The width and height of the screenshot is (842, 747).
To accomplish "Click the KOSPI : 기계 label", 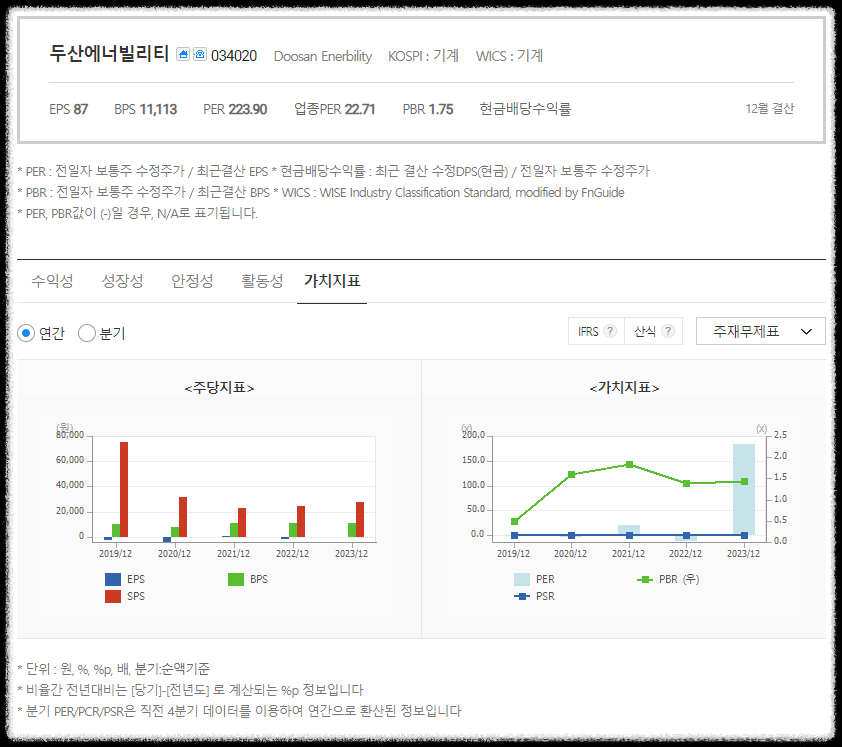I will point(423,56).
